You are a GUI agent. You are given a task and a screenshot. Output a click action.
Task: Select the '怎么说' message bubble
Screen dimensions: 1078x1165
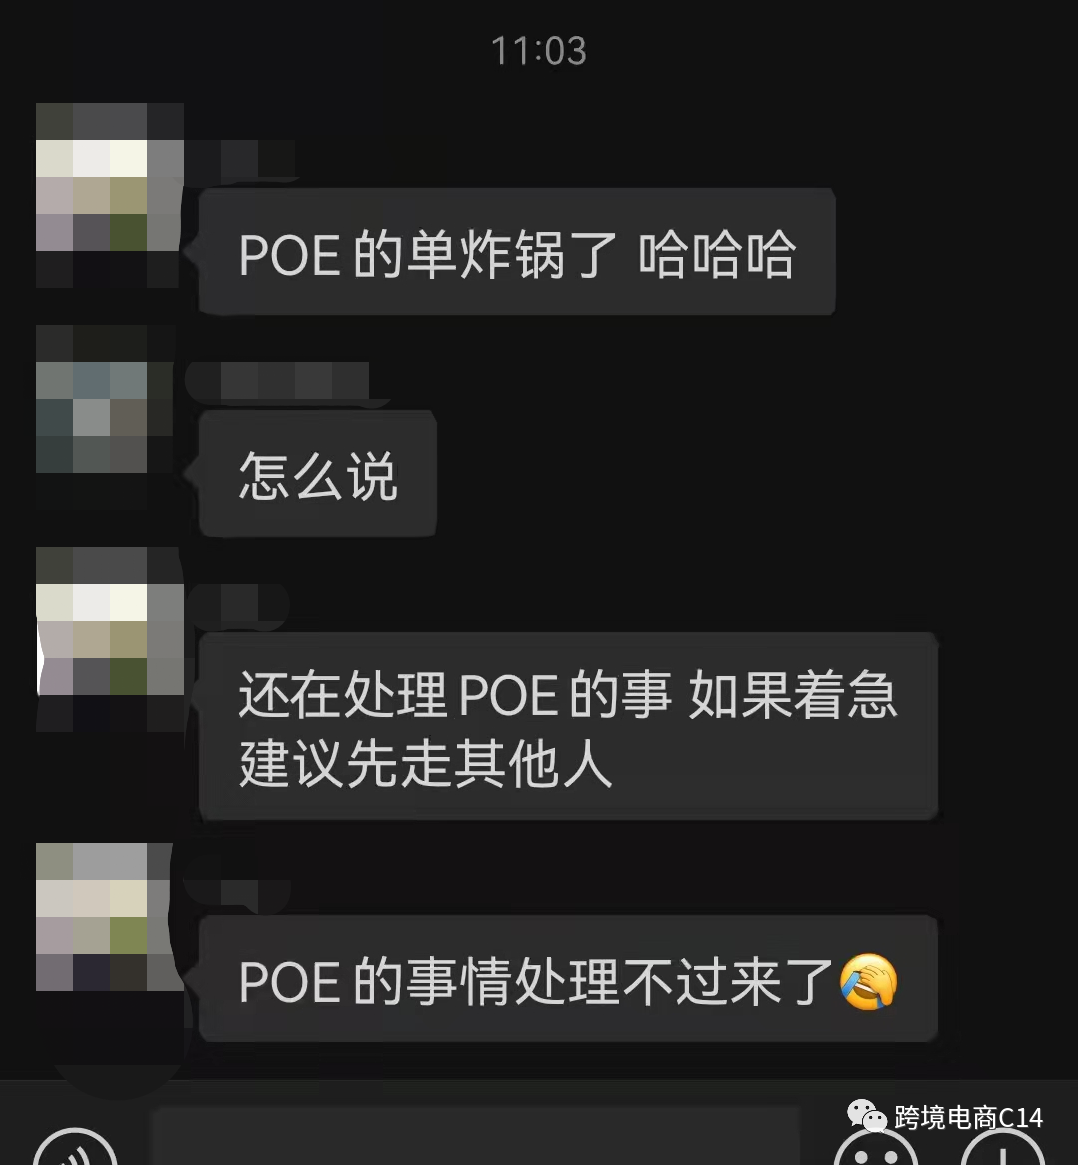tap(317, 473)
